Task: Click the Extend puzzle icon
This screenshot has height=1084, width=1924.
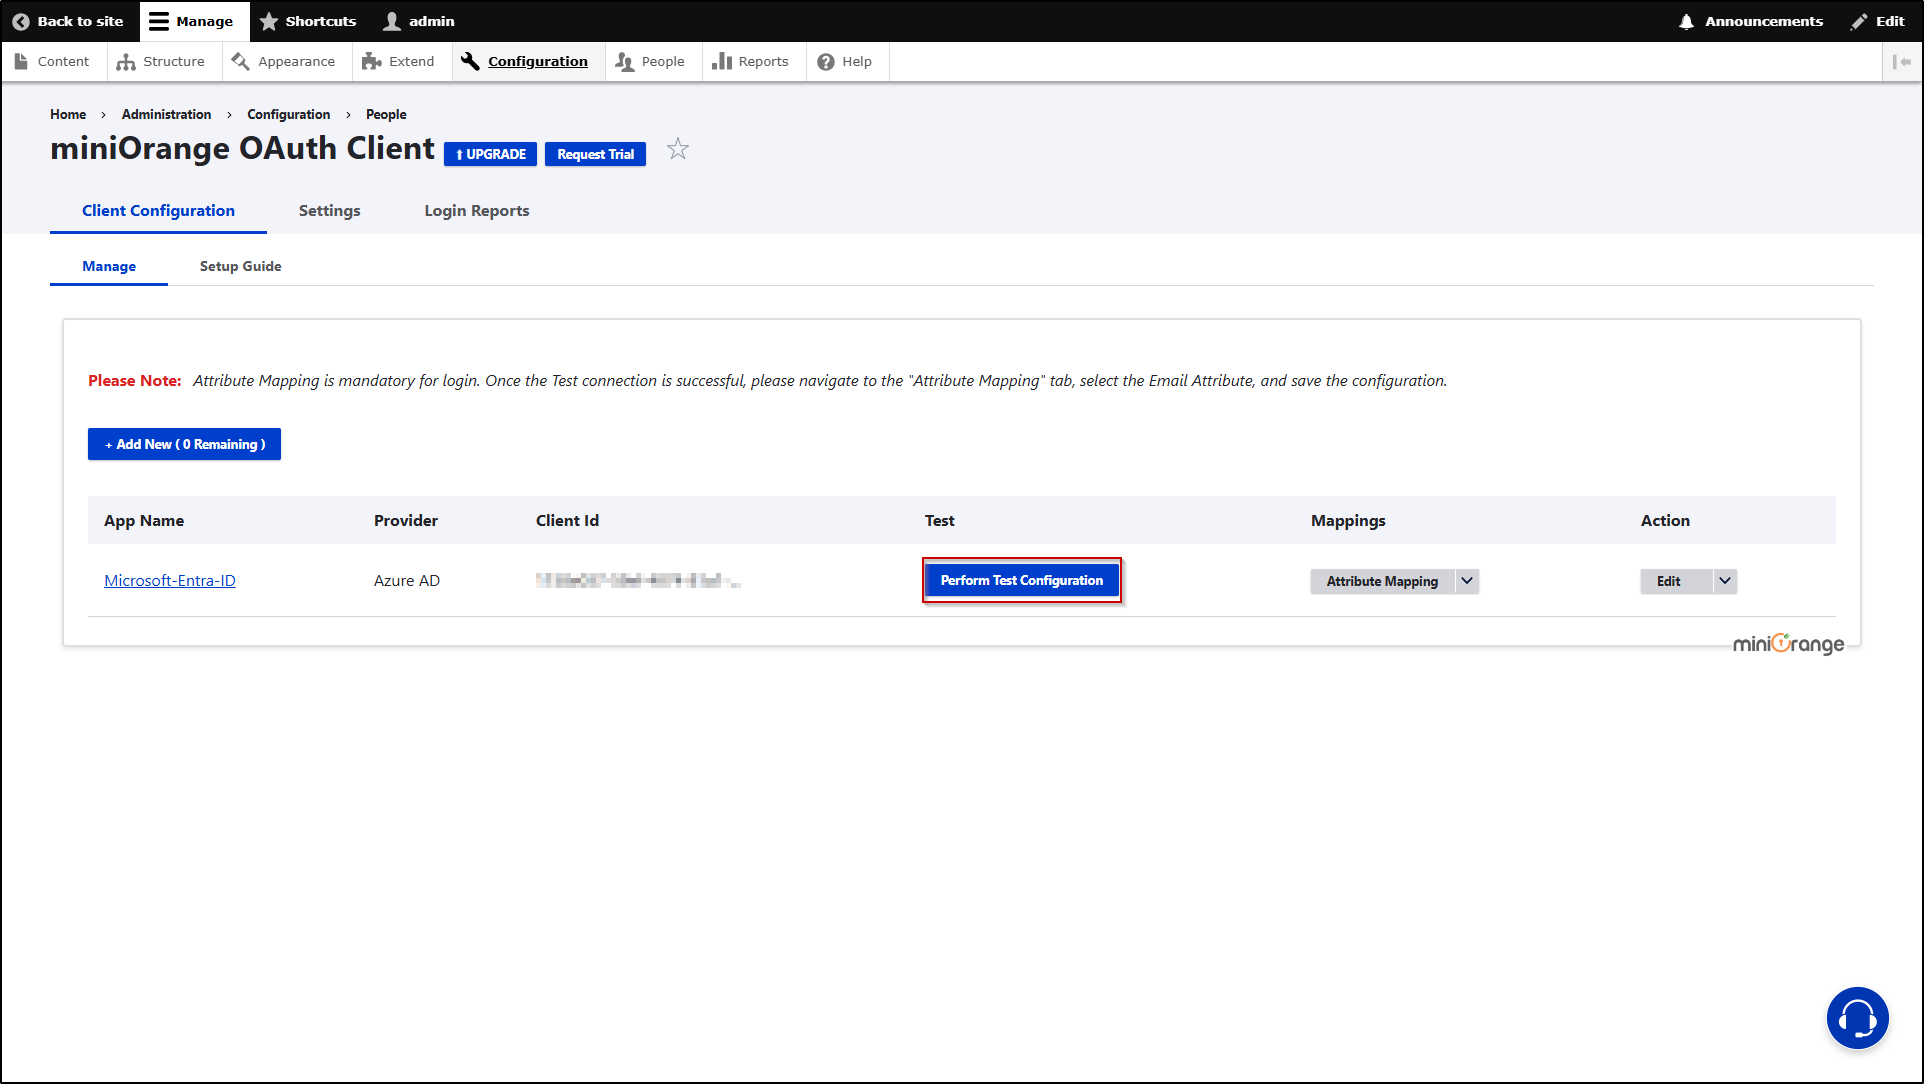Action: (x=372, y=61)
